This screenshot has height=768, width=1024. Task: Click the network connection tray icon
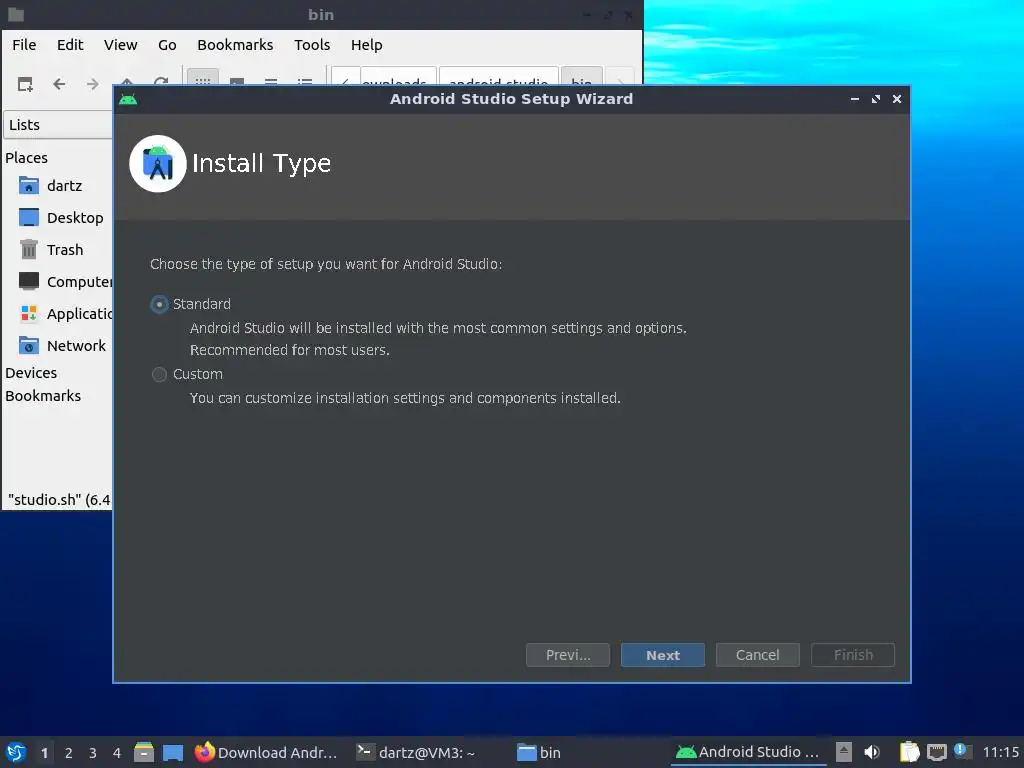coord(936,752)
